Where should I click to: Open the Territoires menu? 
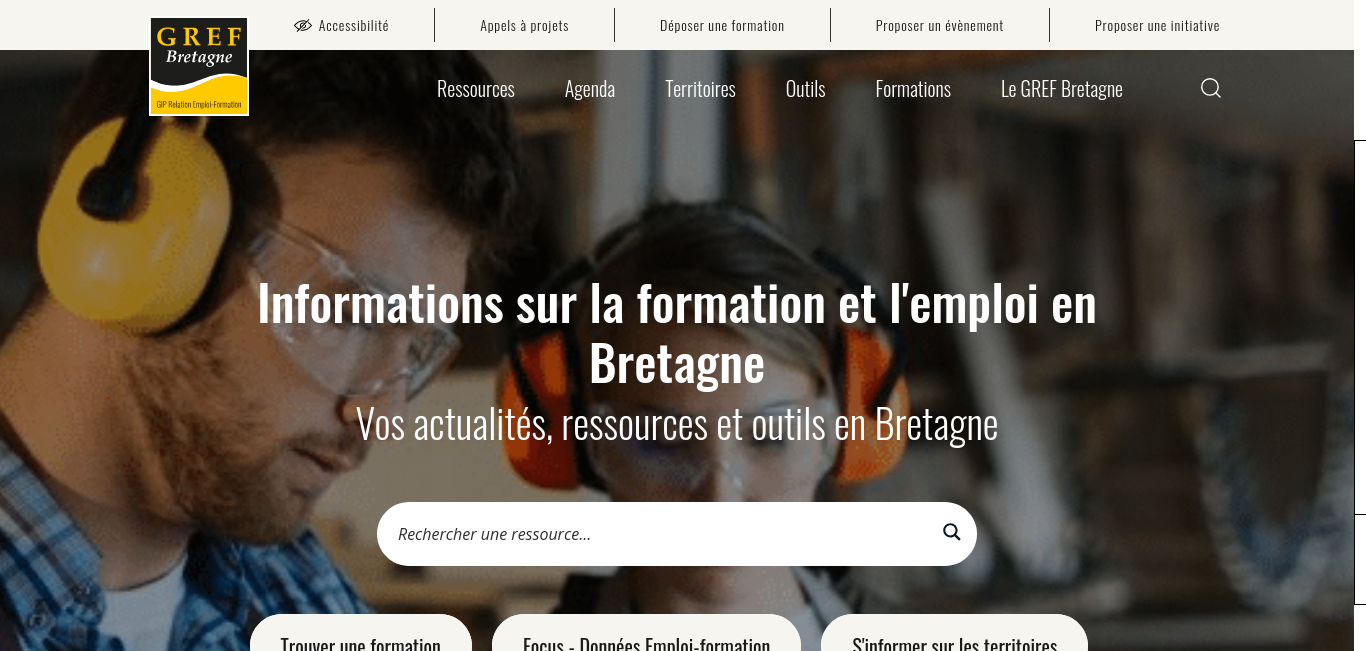[x=700, y=89]
